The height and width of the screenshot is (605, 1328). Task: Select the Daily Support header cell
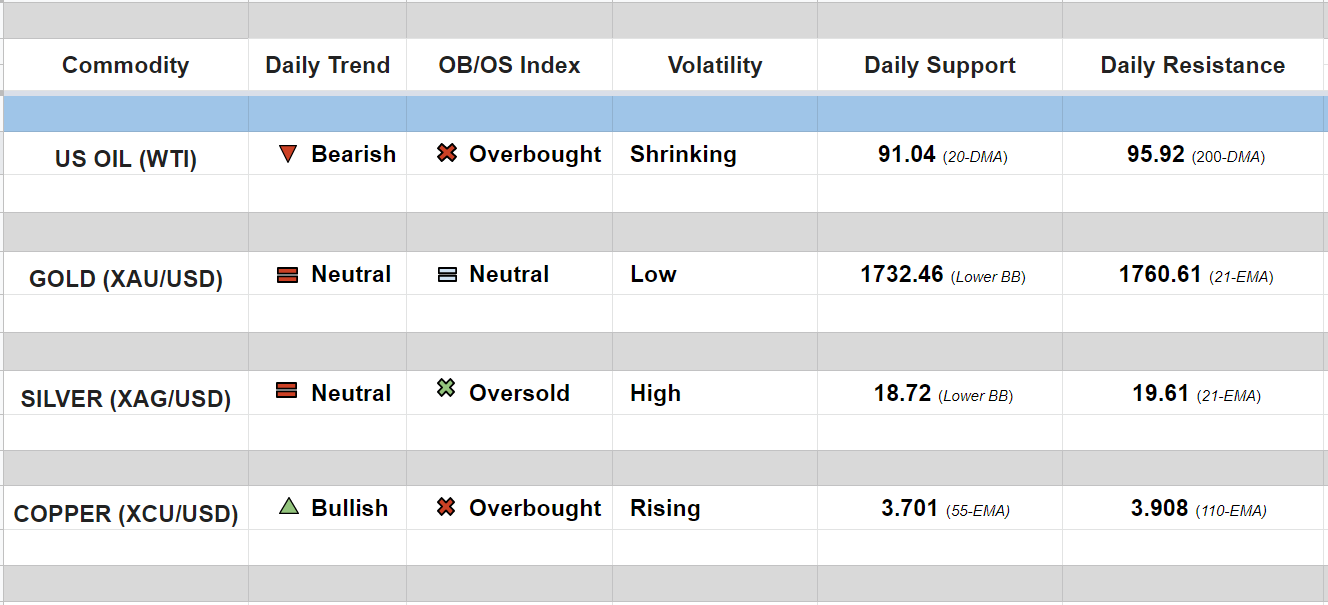[x=939, y=66]
